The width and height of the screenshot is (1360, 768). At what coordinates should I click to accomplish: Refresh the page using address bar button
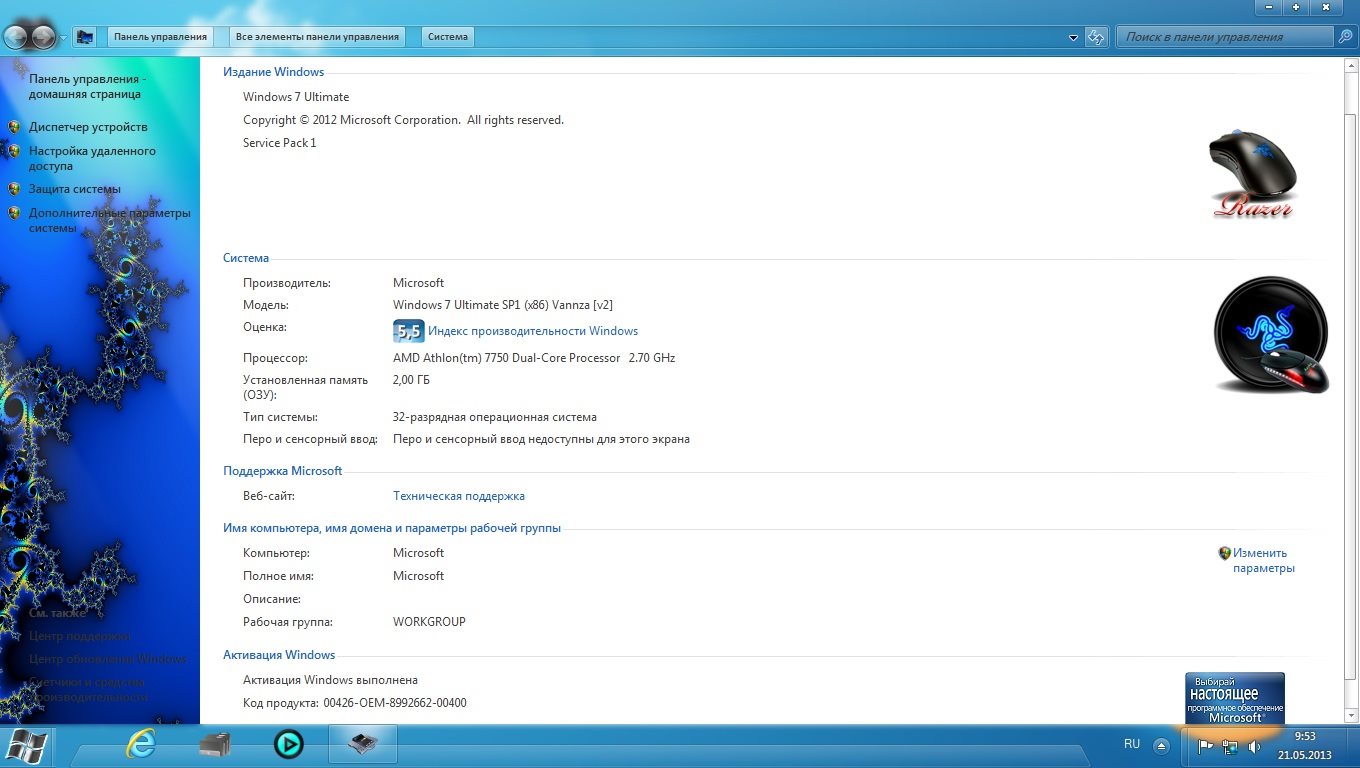coord(1097,37)
